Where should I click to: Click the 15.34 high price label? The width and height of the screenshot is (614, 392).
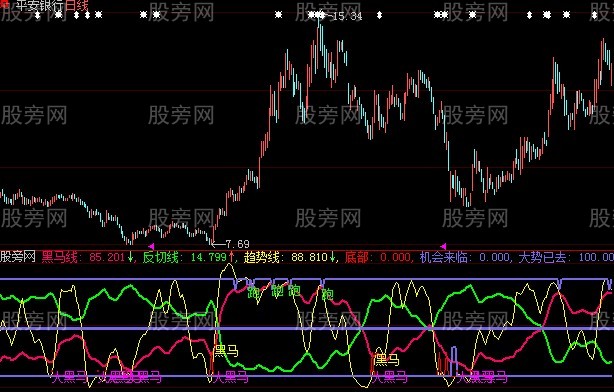pos(347,16)
